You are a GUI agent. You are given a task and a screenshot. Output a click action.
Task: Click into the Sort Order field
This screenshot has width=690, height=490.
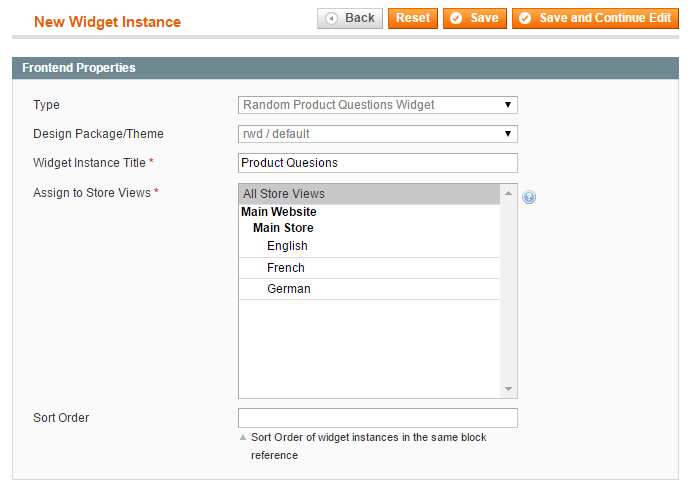tap(378, 418)
